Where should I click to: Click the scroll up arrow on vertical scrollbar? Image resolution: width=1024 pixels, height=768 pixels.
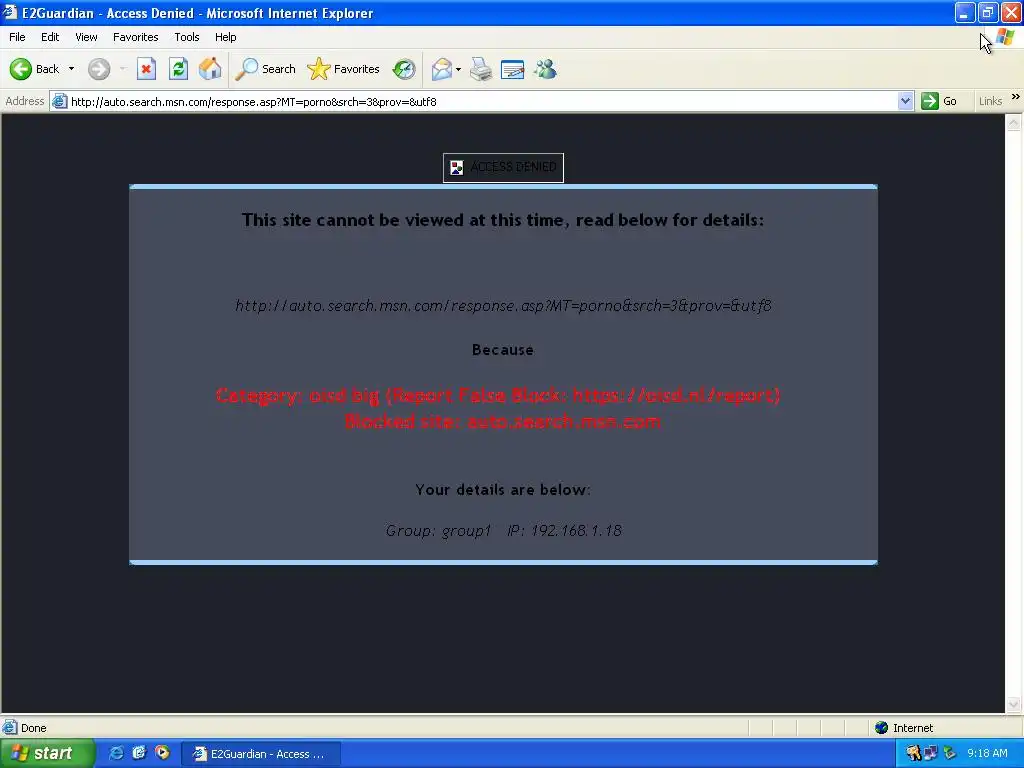tap(1014, 122)
